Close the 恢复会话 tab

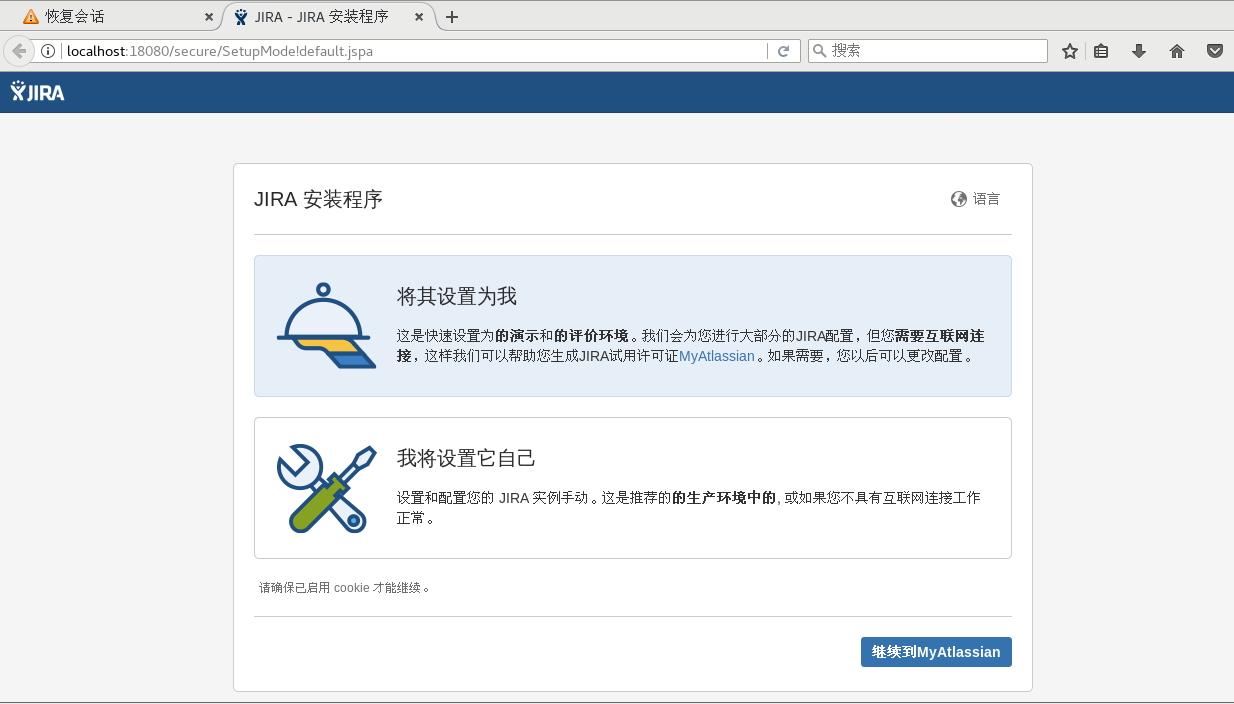(209, 17)
